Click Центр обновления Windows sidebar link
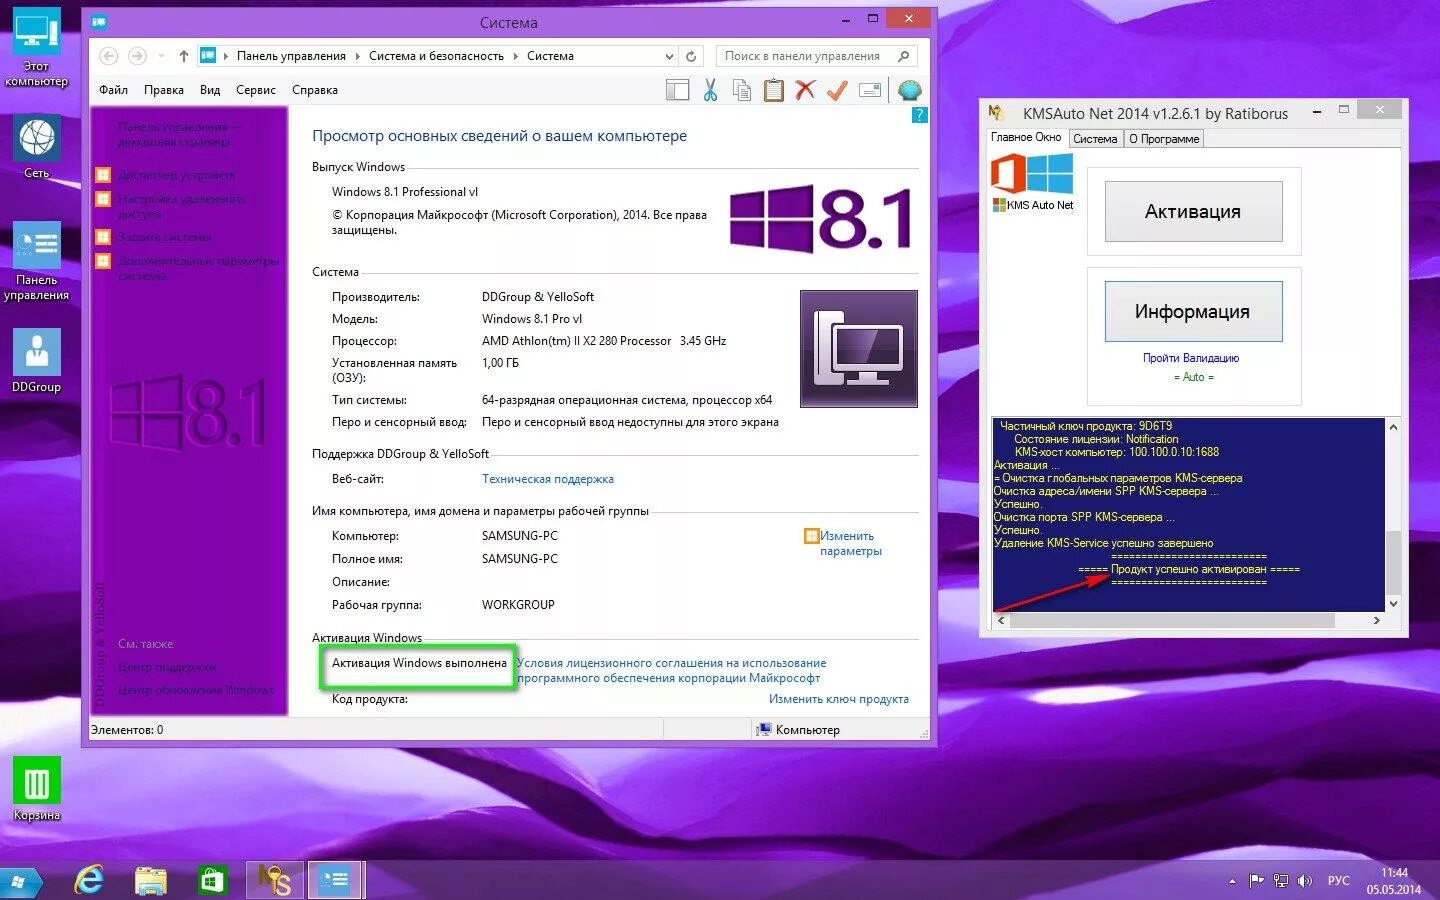The width and height of the screenshot is (1440, 900). click(196, 690)
